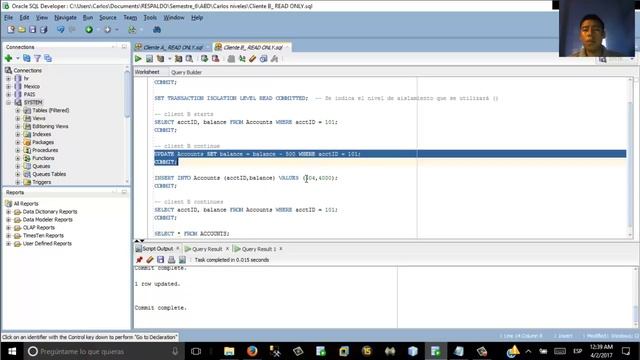Select the Views tree item
Viewport: 640px width, 360px height.
(x=39, y=118)
